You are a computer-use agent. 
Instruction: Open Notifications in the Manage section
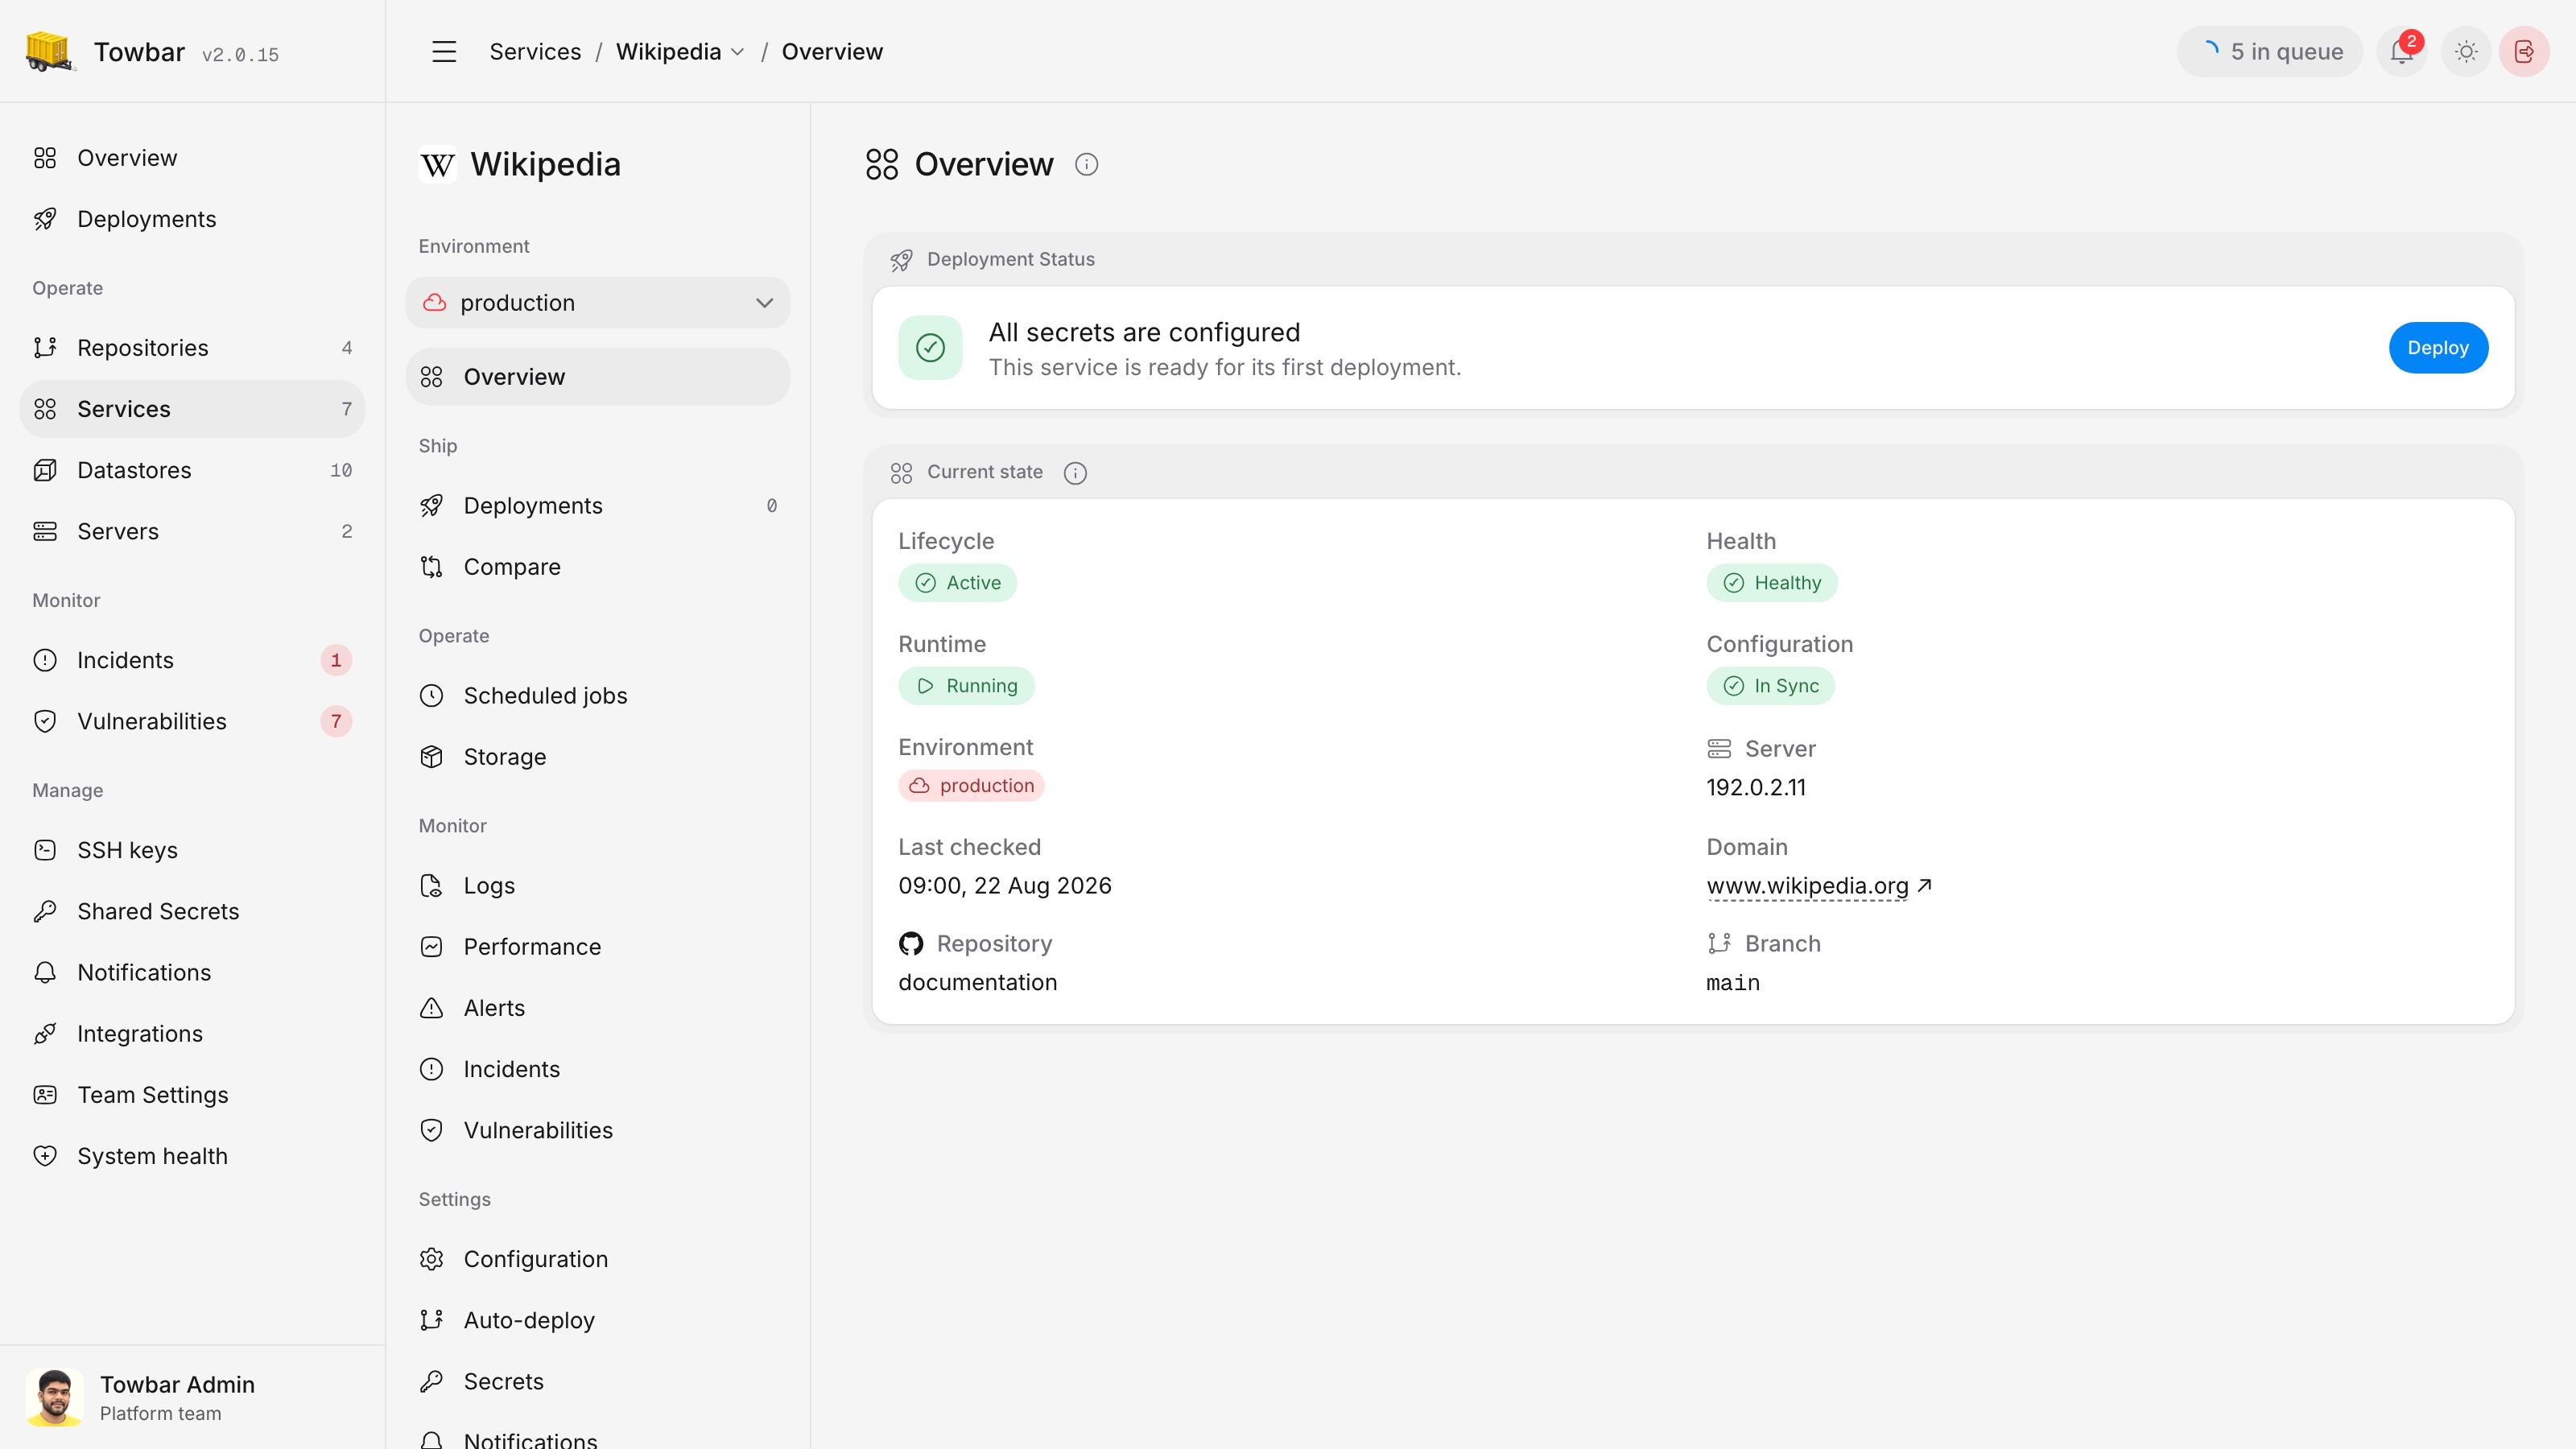(192, 972)
